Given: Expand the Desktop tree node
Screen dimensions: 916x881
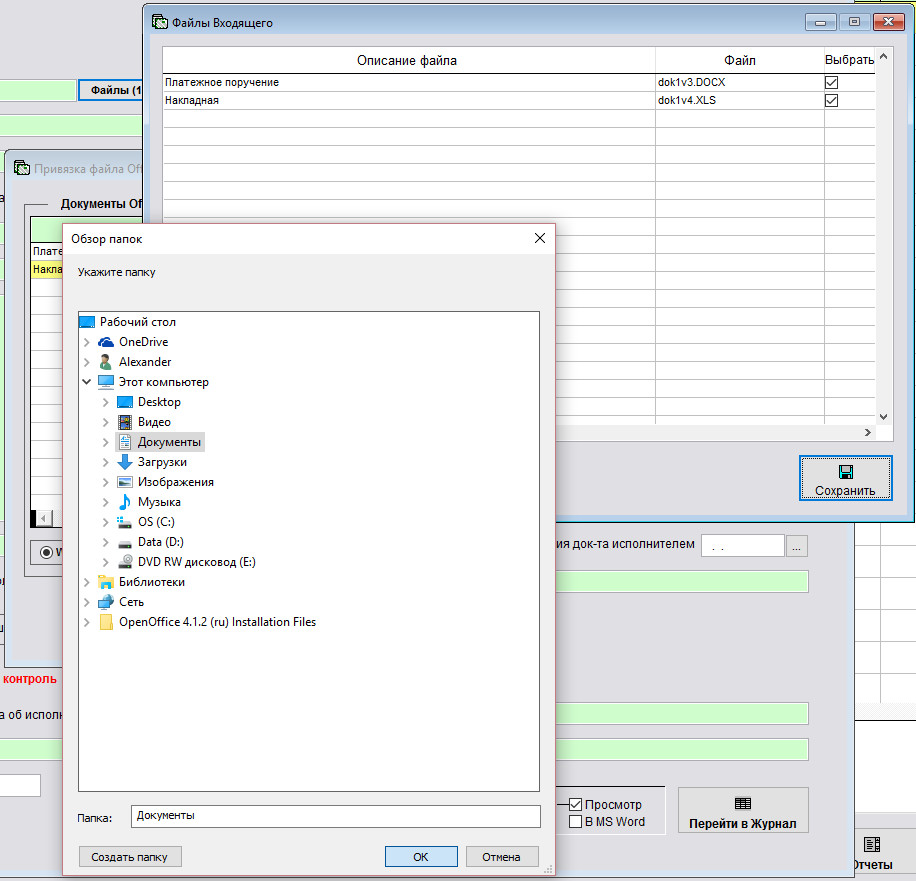Looking at the screenshot, I should 105,402.
